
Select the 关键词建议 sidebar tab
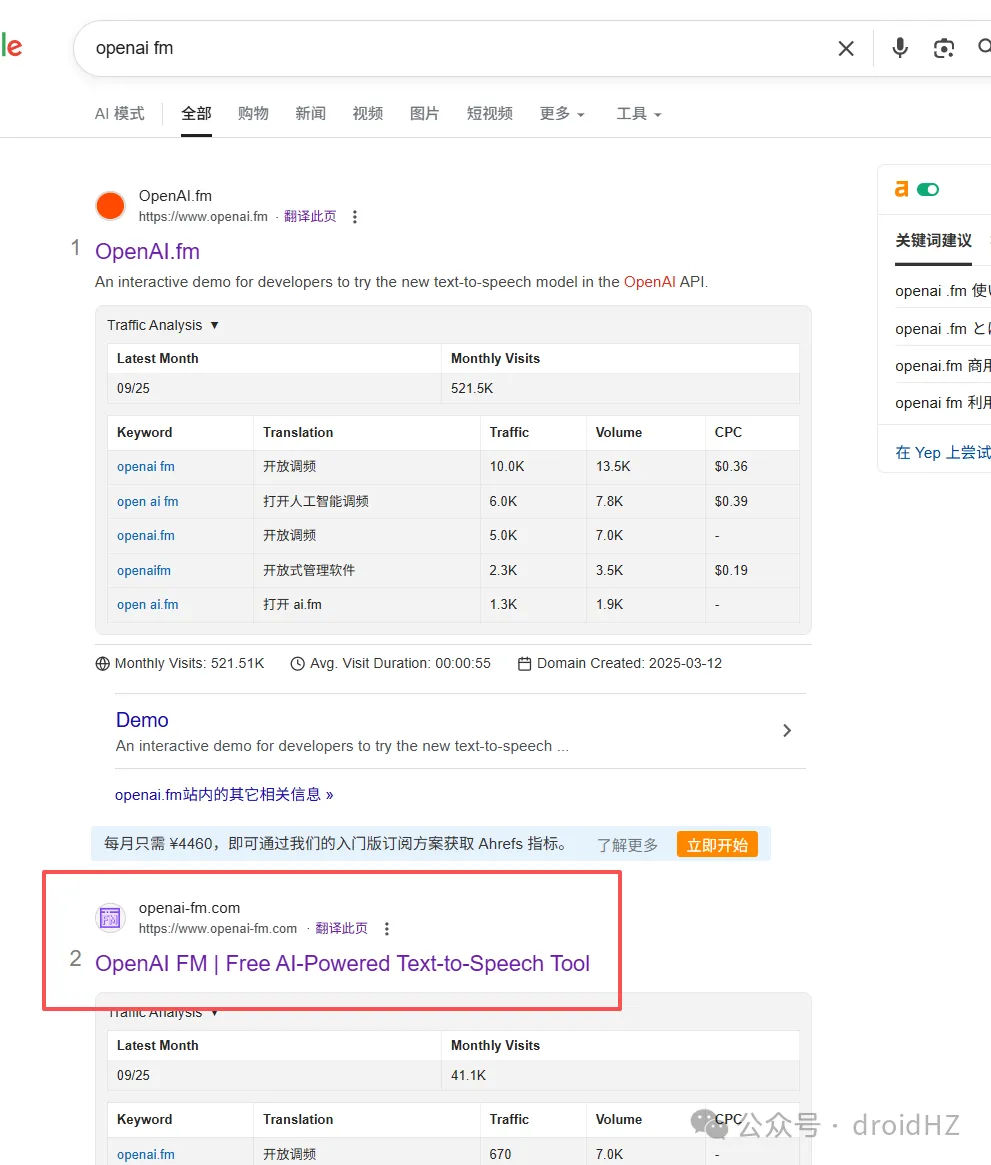(933, 241)
